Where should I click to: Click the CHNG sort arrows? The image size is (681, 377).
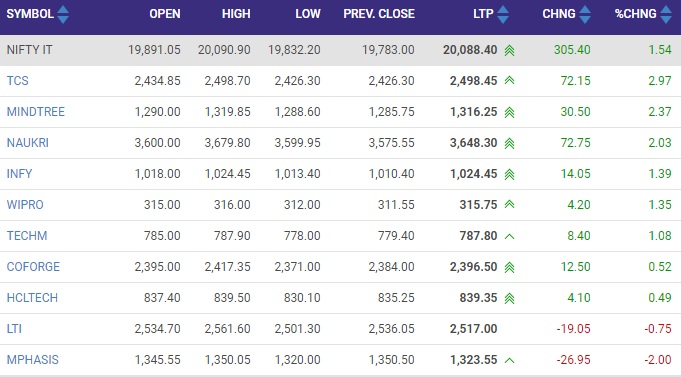pyautogui.click(x=585, y=14)
